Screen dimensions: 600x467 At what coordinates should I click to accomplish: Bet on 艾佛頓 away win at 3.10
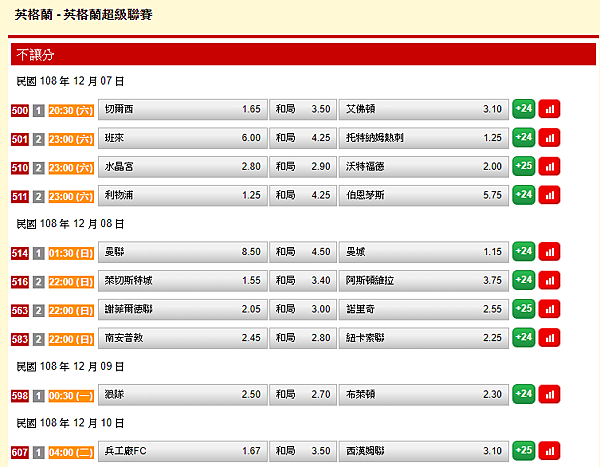pyautogui.click(x=424, y=109)
